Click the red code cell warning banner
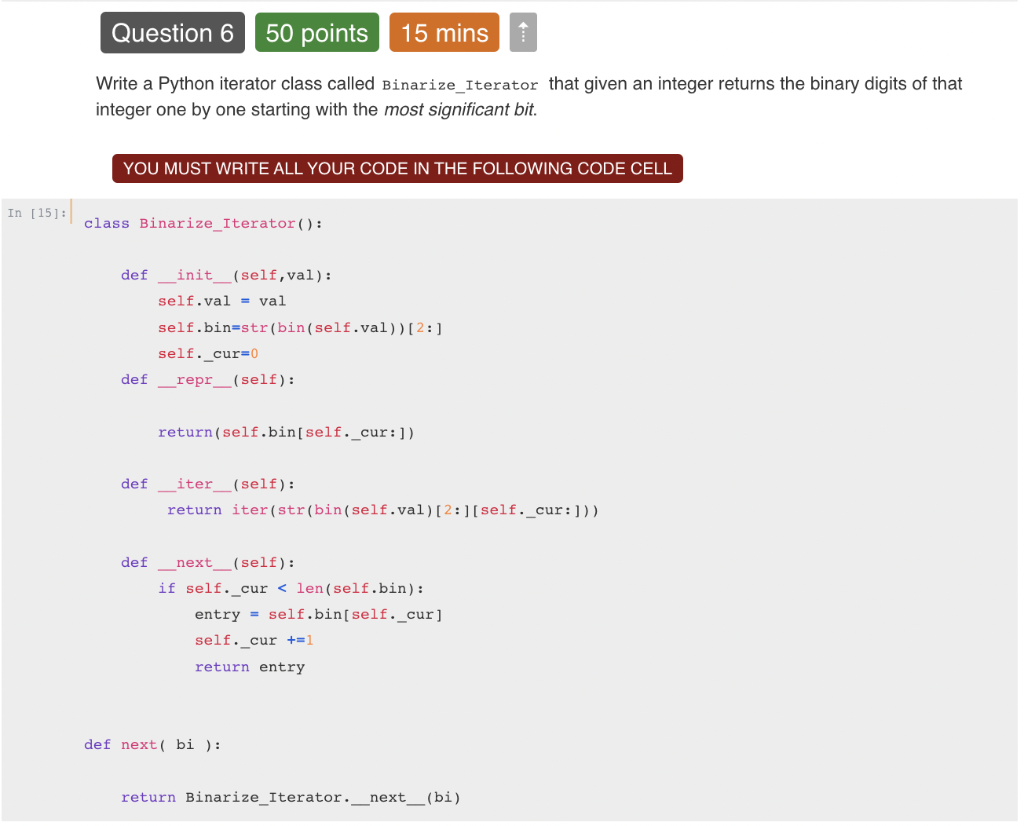Image resolution: width=1024 pixels, height=826 pixels. tap(397, 168)
